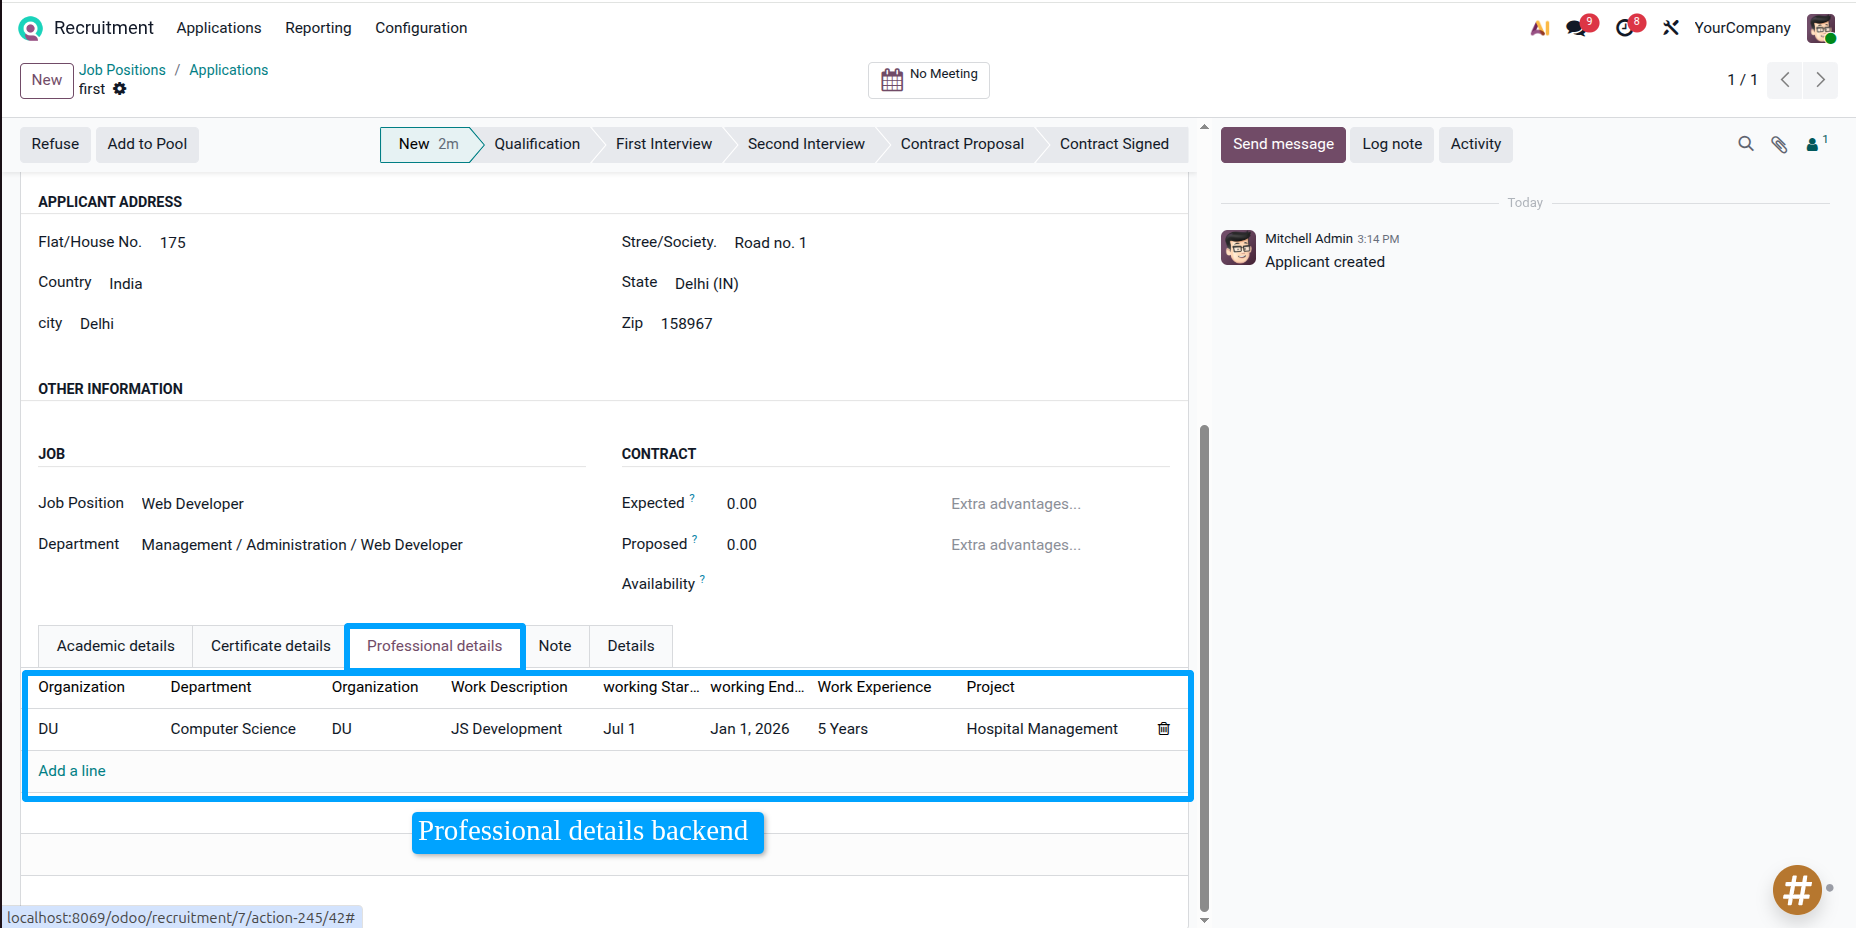Expand the Reporting menu
The width and height of the screenshot is (1856, 928).
(x=318, y=28)
